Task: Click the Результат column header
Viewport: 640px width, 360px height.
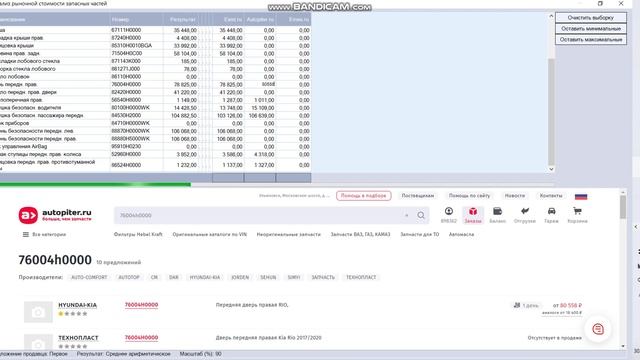Action: (181, 19)
